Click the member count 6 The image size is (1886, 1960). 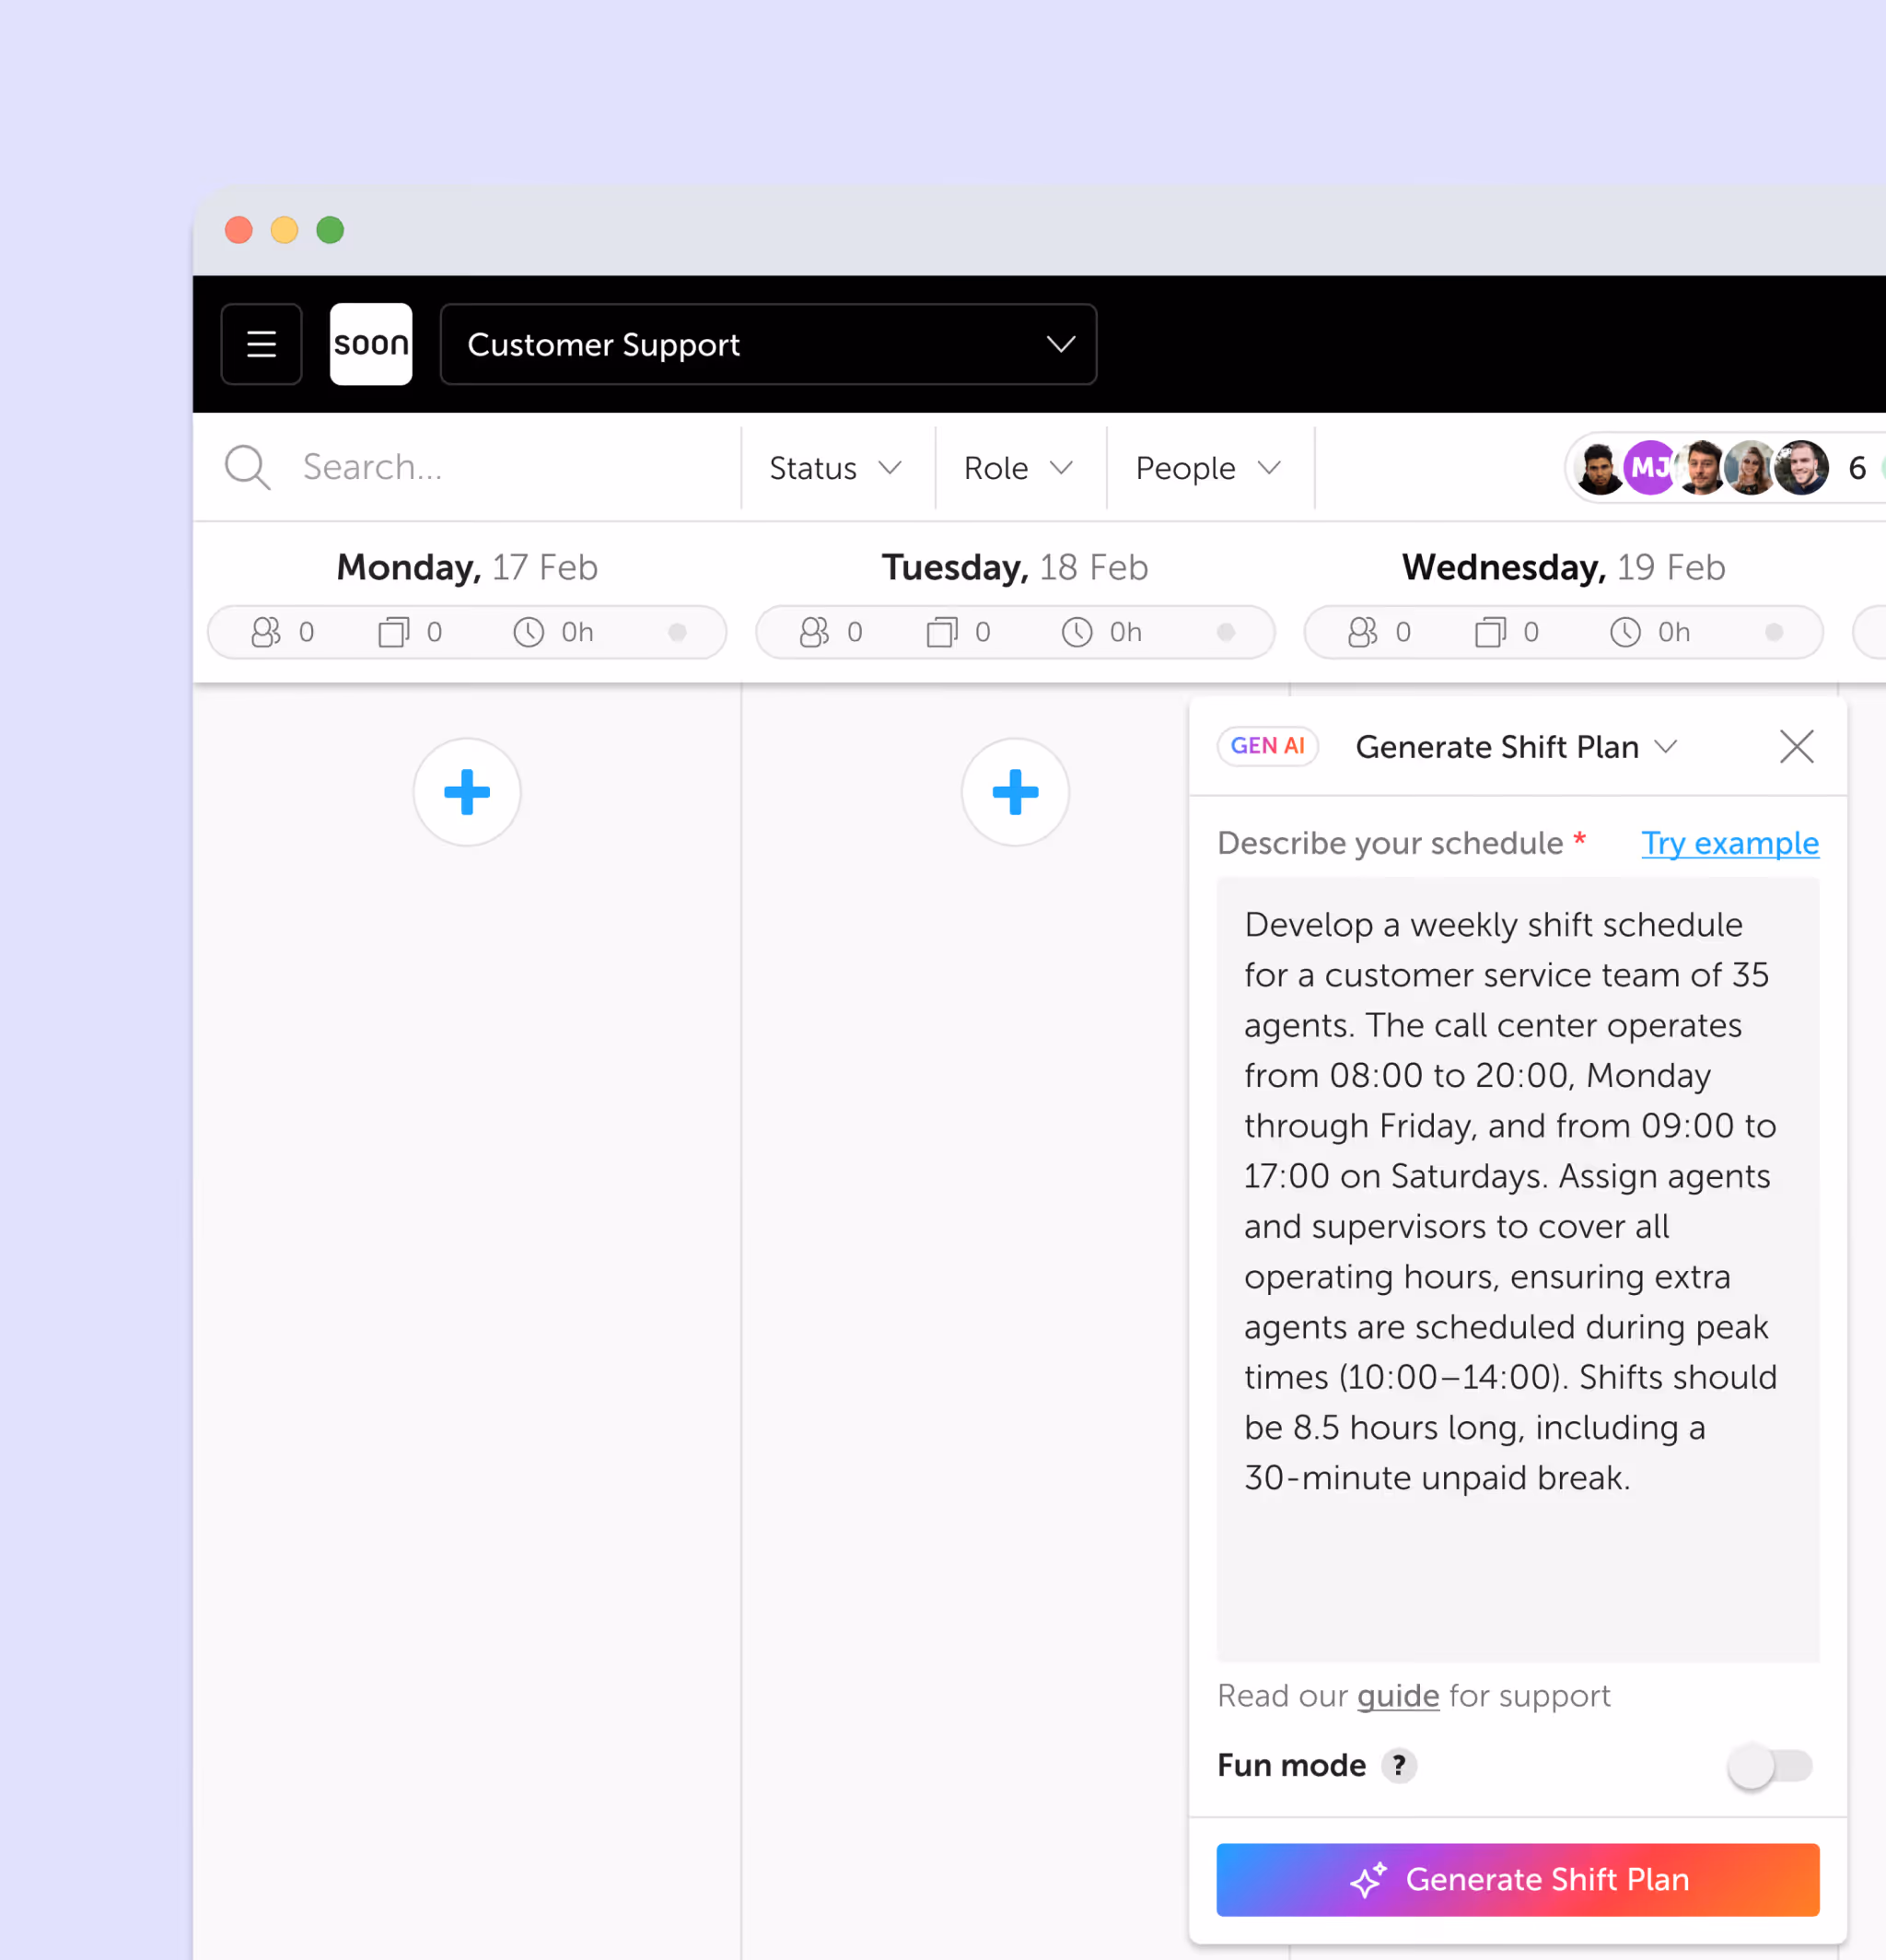coord(1857,468)
